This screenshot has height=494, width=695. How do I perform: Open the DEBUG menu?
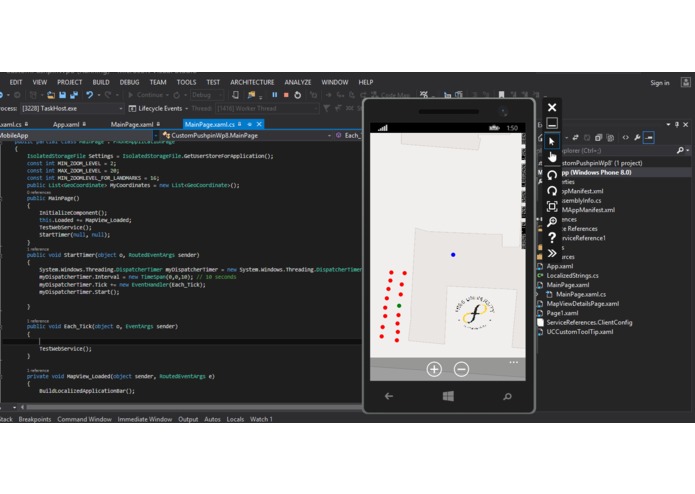point(129,82)
